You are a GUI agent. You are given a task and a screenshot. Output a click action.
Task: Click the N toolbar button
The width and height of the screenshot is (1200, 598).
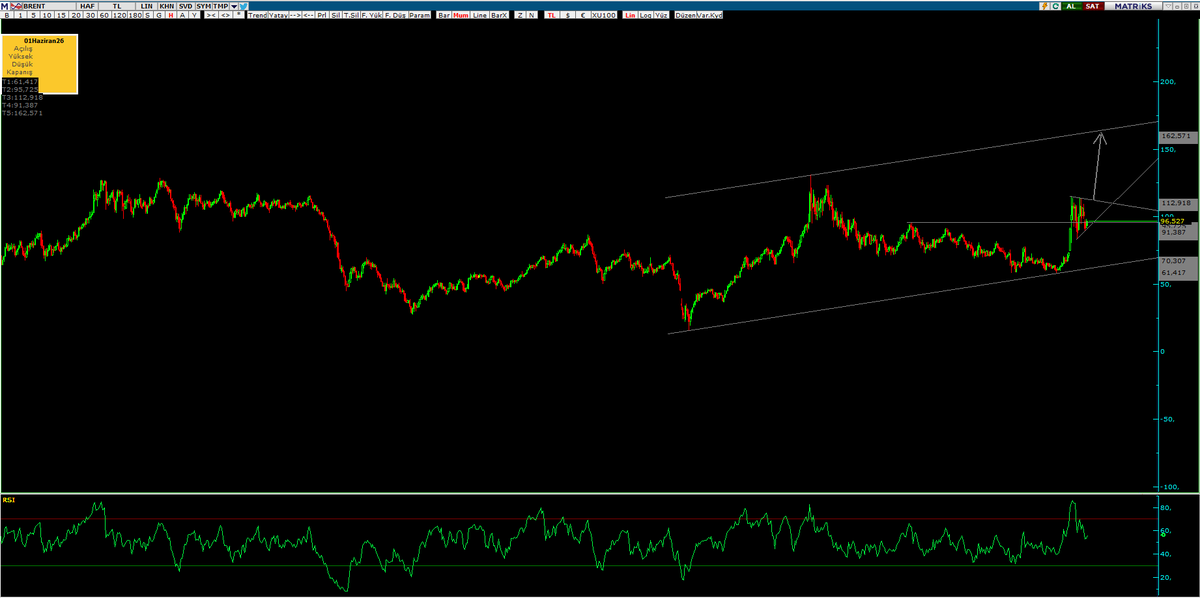[531, 15]
